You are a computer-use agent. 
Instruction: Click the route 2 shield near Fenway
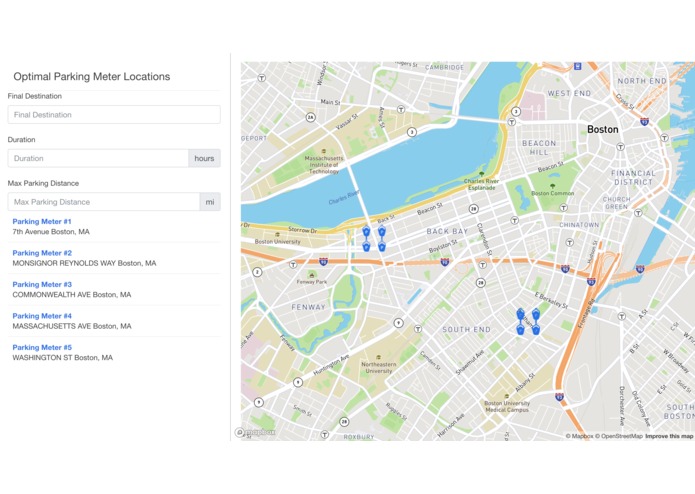coord(257,272)
